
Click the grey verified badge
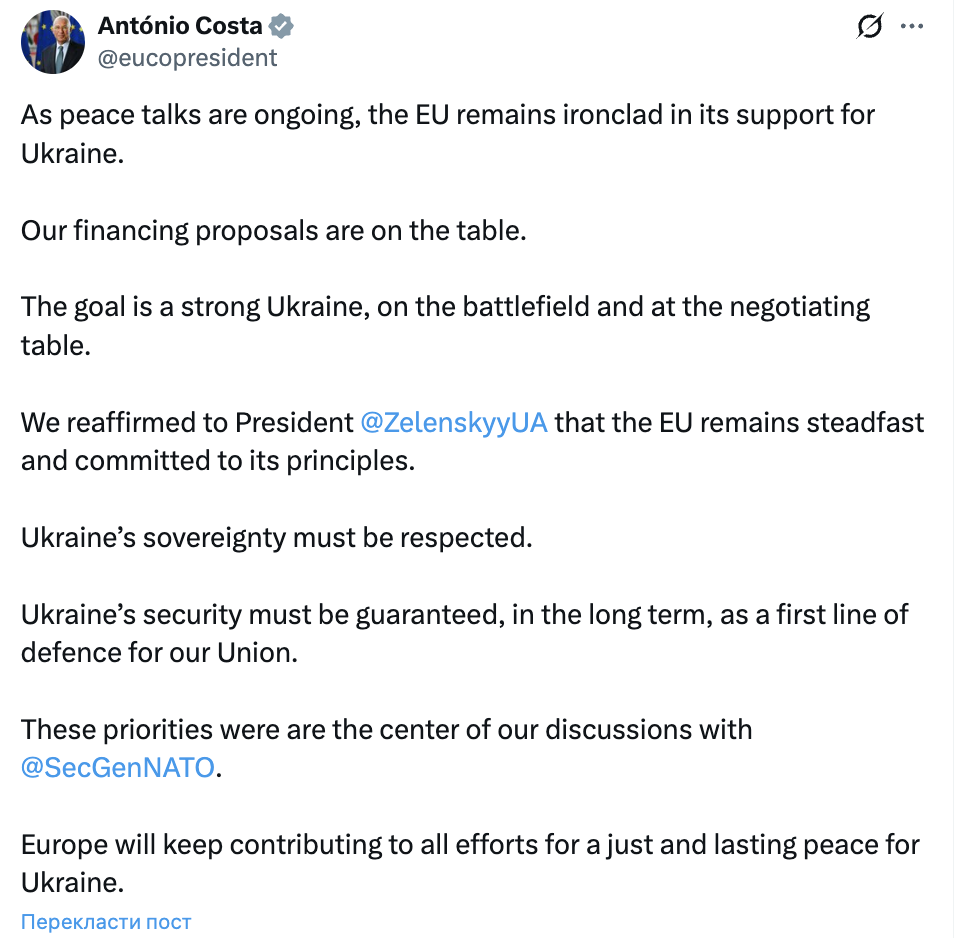tap(282, 27)
